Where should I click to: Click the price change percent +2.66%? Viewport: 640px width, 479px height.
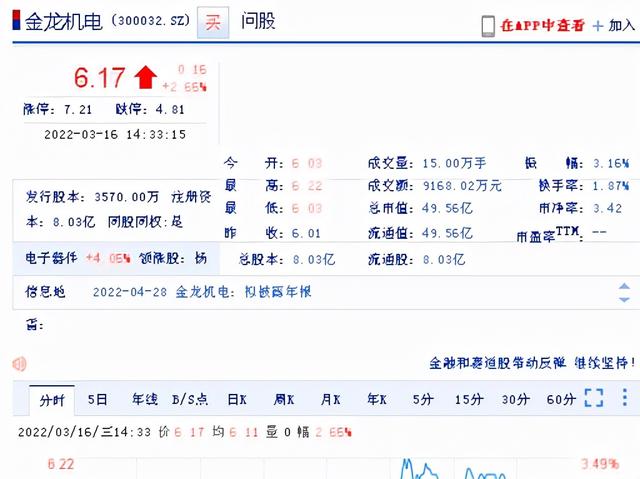click(184, 87)
